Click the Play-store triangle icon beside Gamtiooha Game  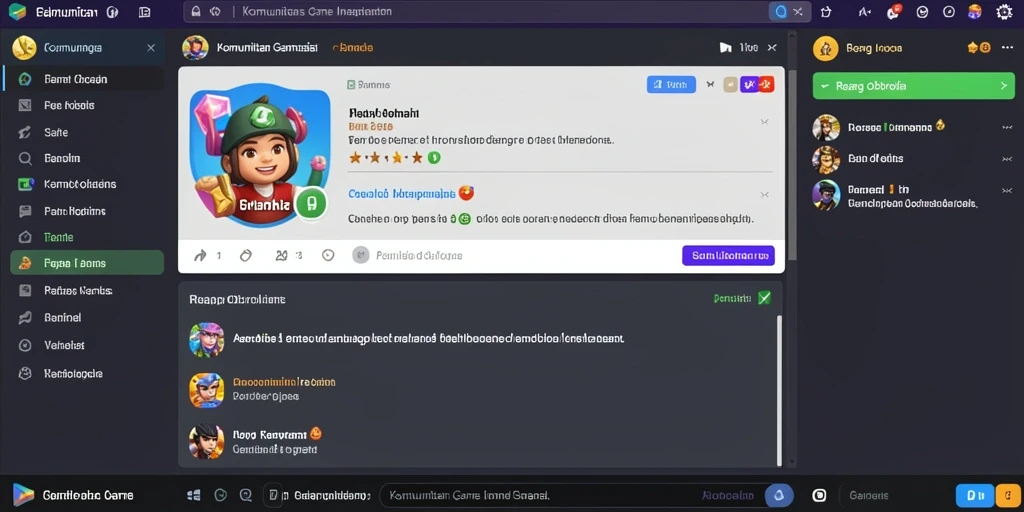click(x=22, y=496)
